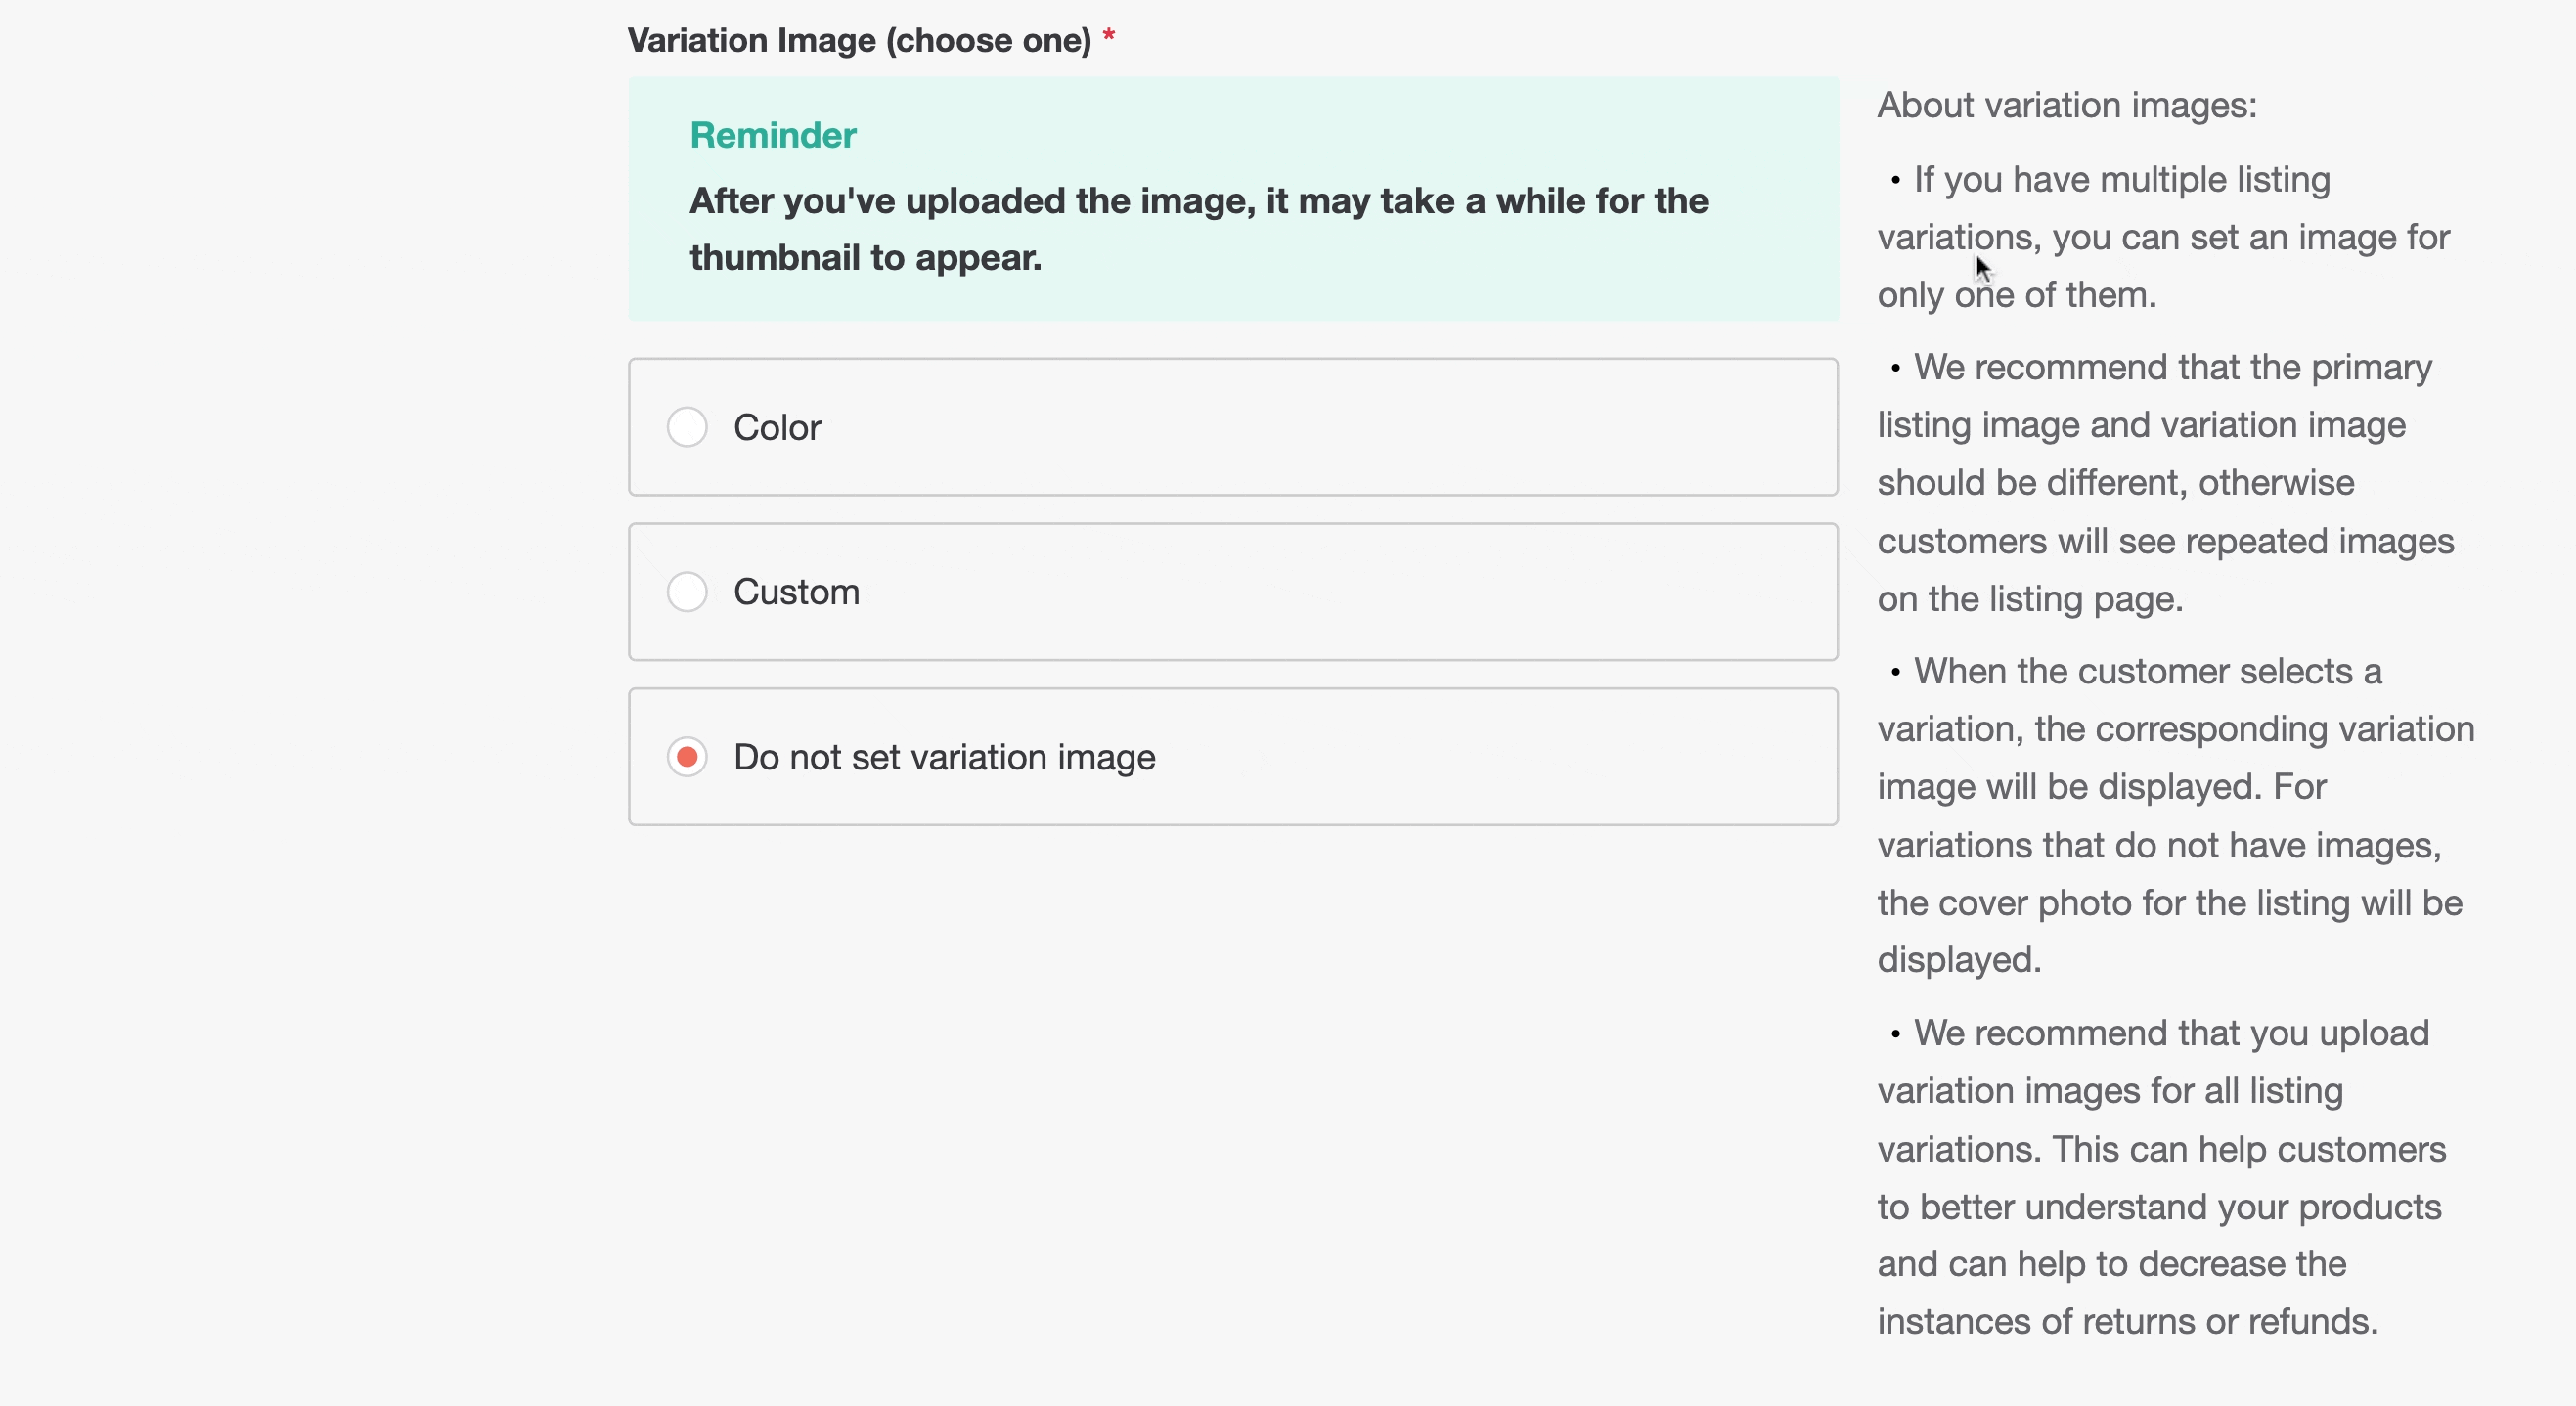2576x1406 pixels.
Task: Select the Color radio button
Action: [687, 427]
